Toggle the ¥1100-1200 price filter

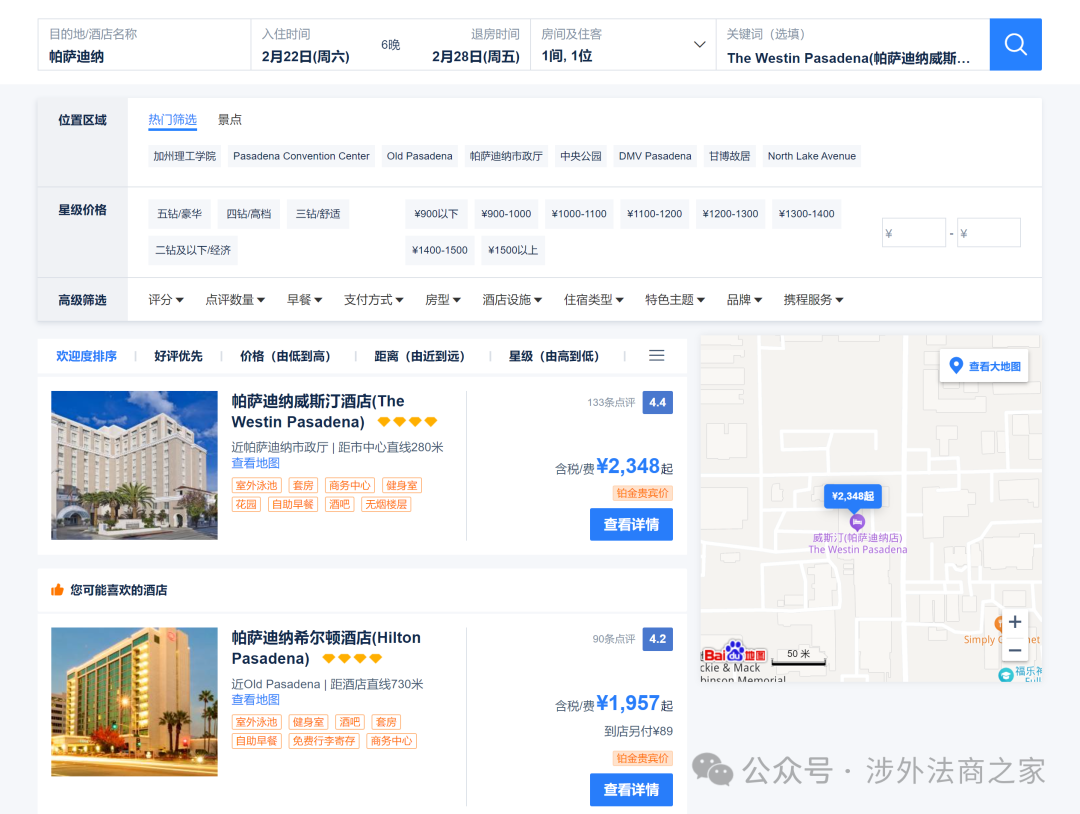pyautogui.click(x=654, y=214)
